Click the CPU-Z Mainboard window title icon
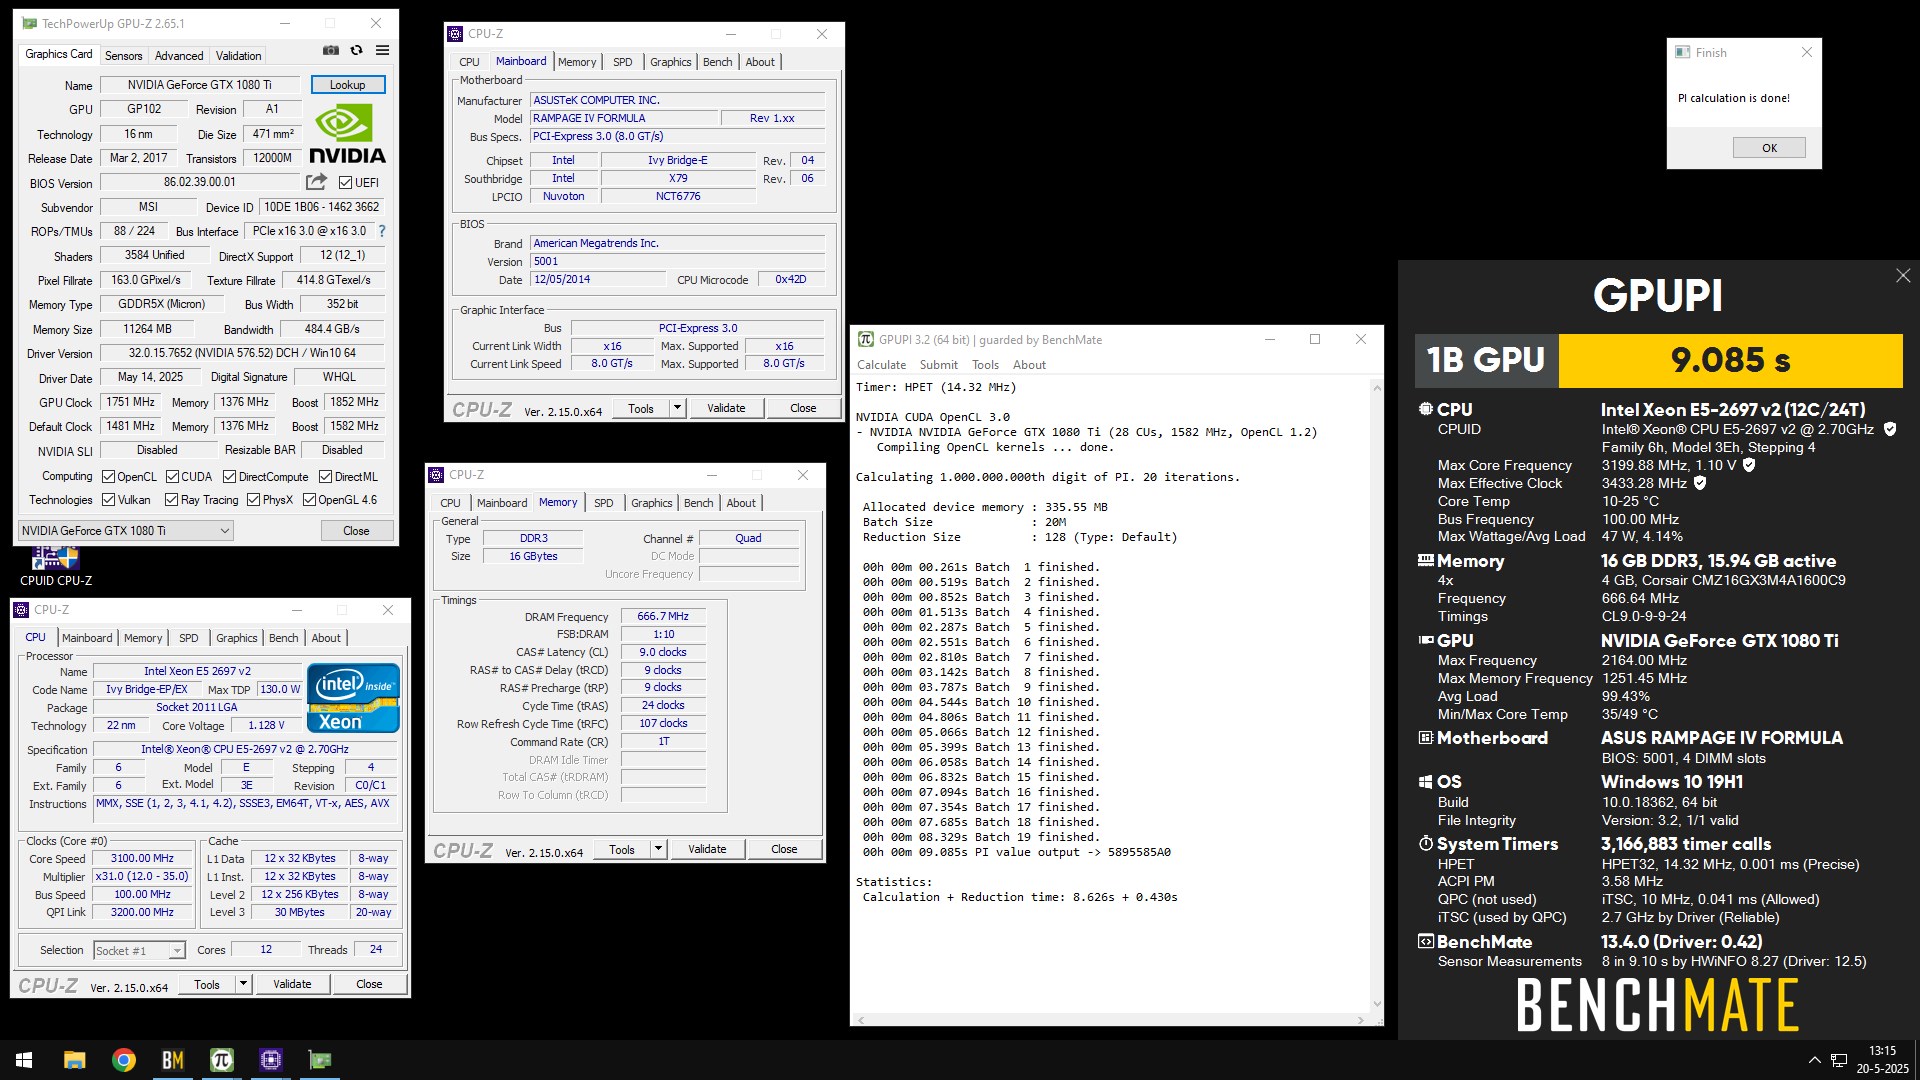1920x1080 pixels. pos(456,34)
